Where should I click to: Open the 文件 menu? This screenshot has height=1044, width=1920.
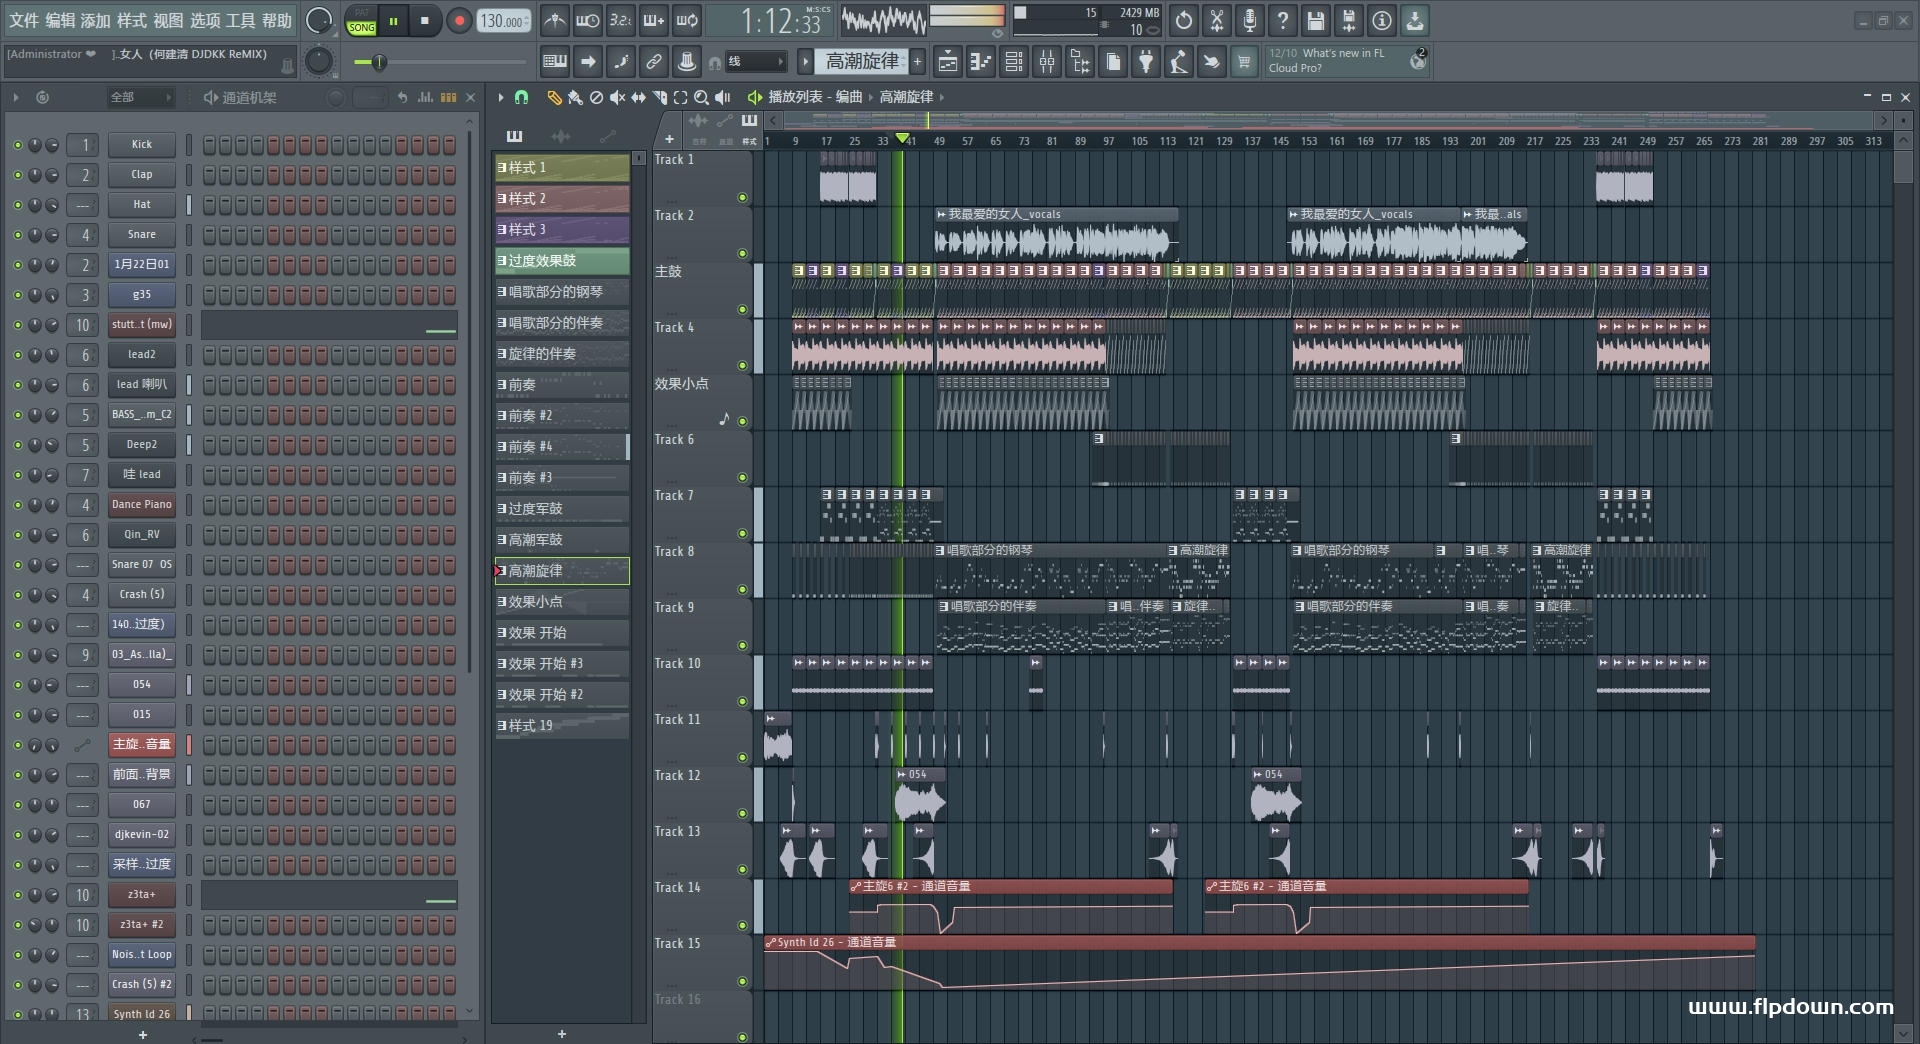24,20
